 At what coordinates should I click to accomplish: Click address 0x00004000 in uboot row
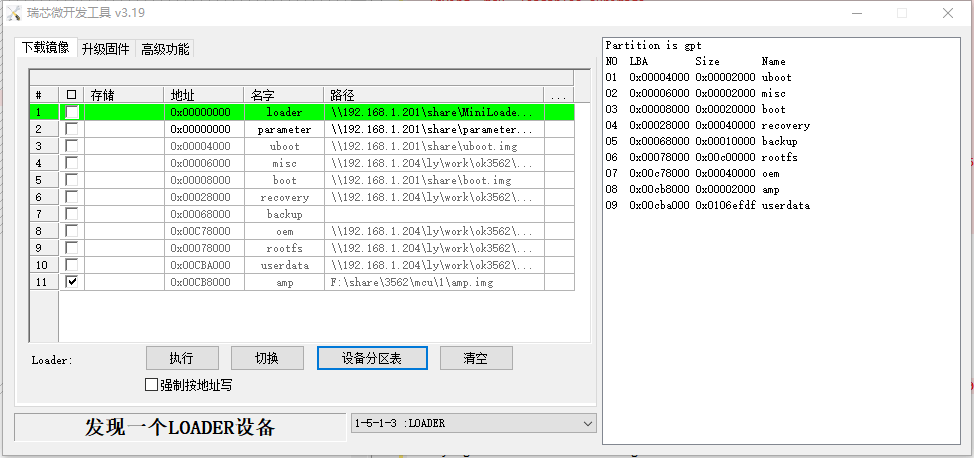pos(204,146)
